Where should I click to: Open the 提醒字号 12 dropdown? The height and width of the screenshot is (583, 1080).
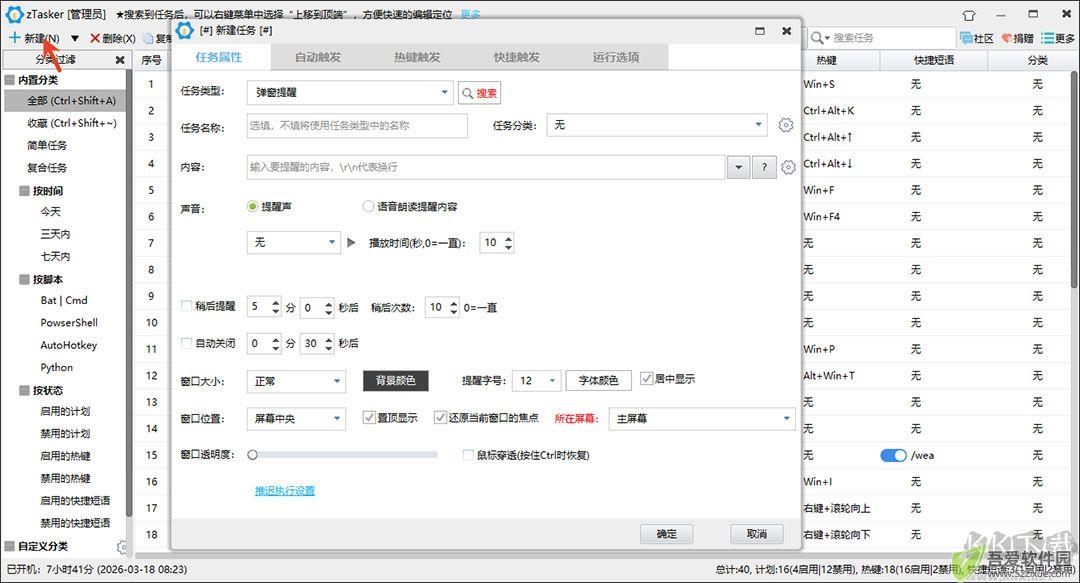[x=537, y=380]
